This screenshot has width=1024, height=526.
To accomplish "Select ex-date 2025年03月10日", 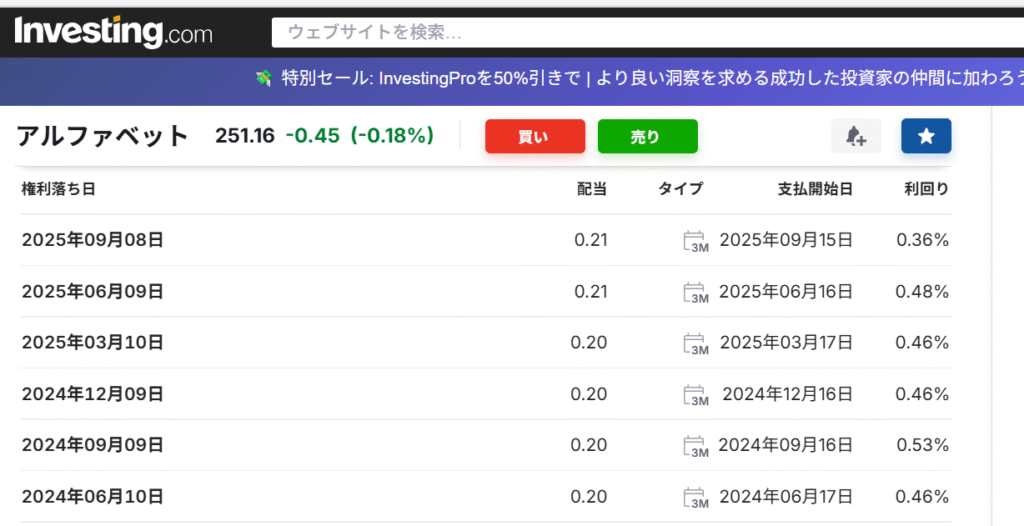I will pyautogui.click(x=93, y=343).
